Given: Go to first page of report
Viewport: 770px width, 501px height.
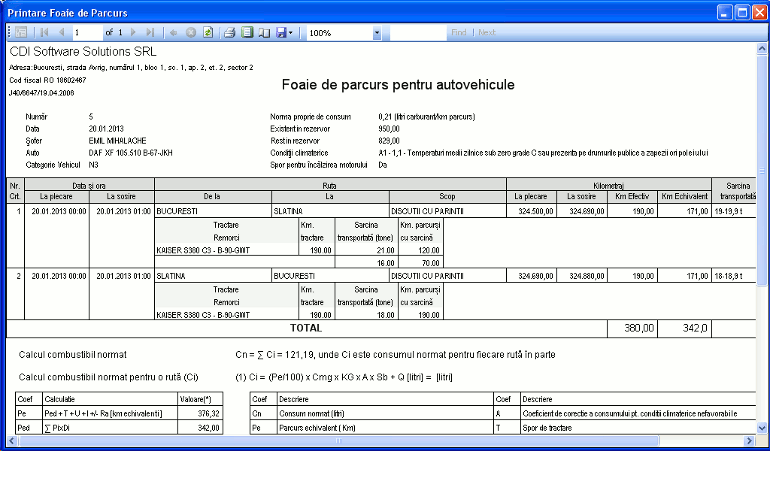Looking at the screenshot, I should [x=44, y=32].
